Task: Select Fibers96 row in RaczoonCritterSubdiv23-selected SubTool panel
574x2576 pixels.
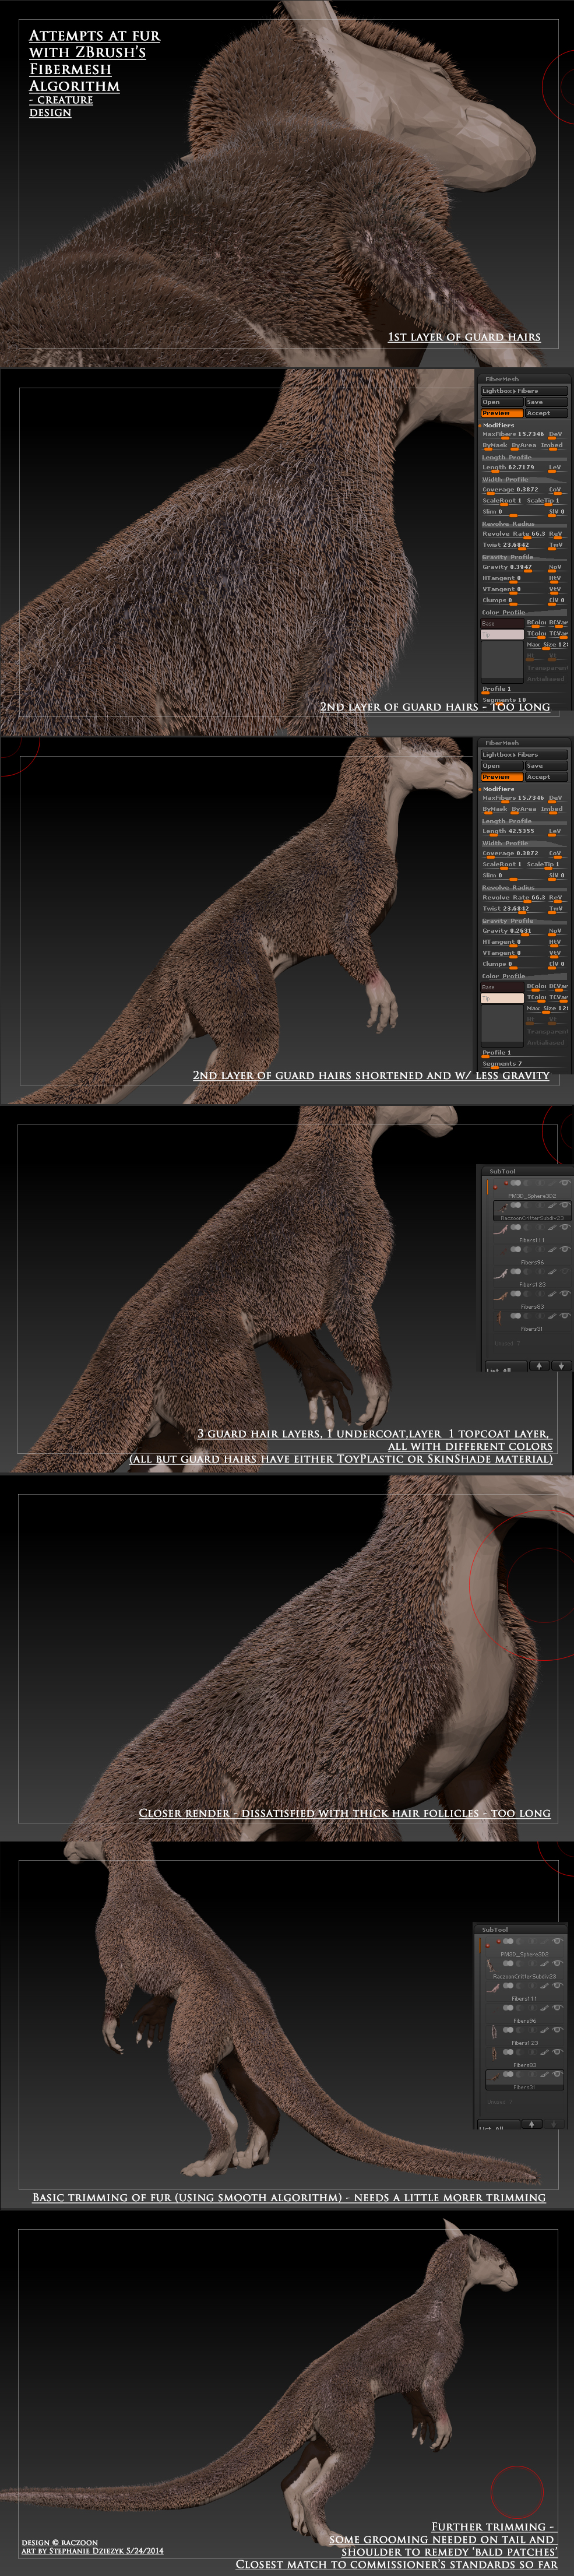Action: [x=532, y=1255]
